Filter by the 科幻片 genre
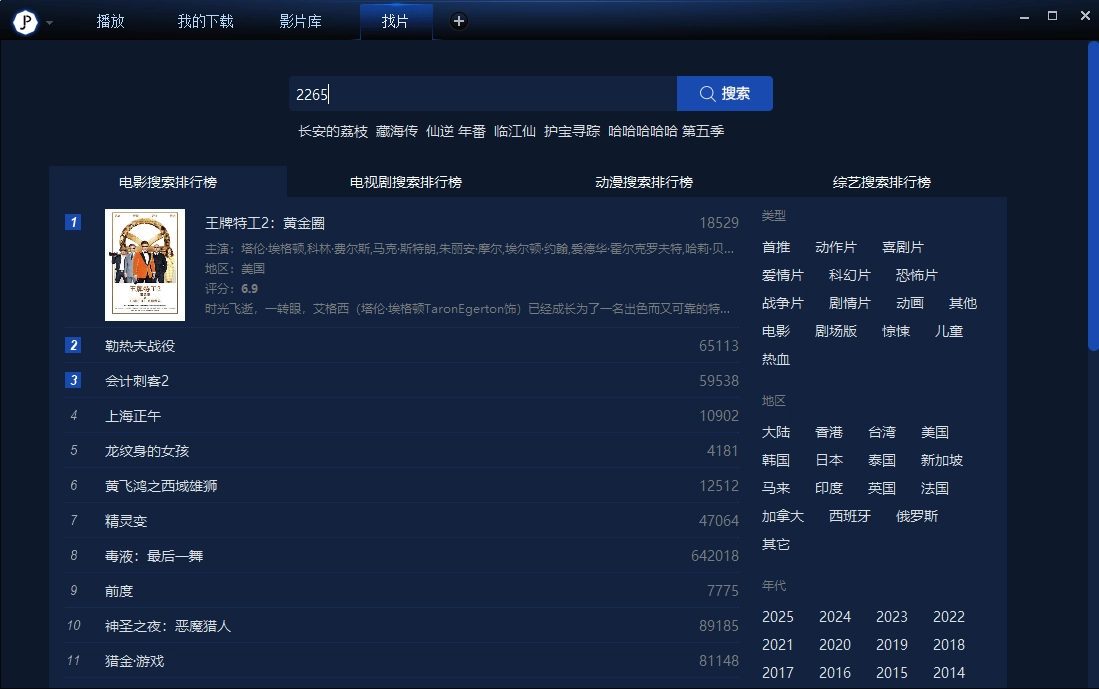 click(849, 275)
